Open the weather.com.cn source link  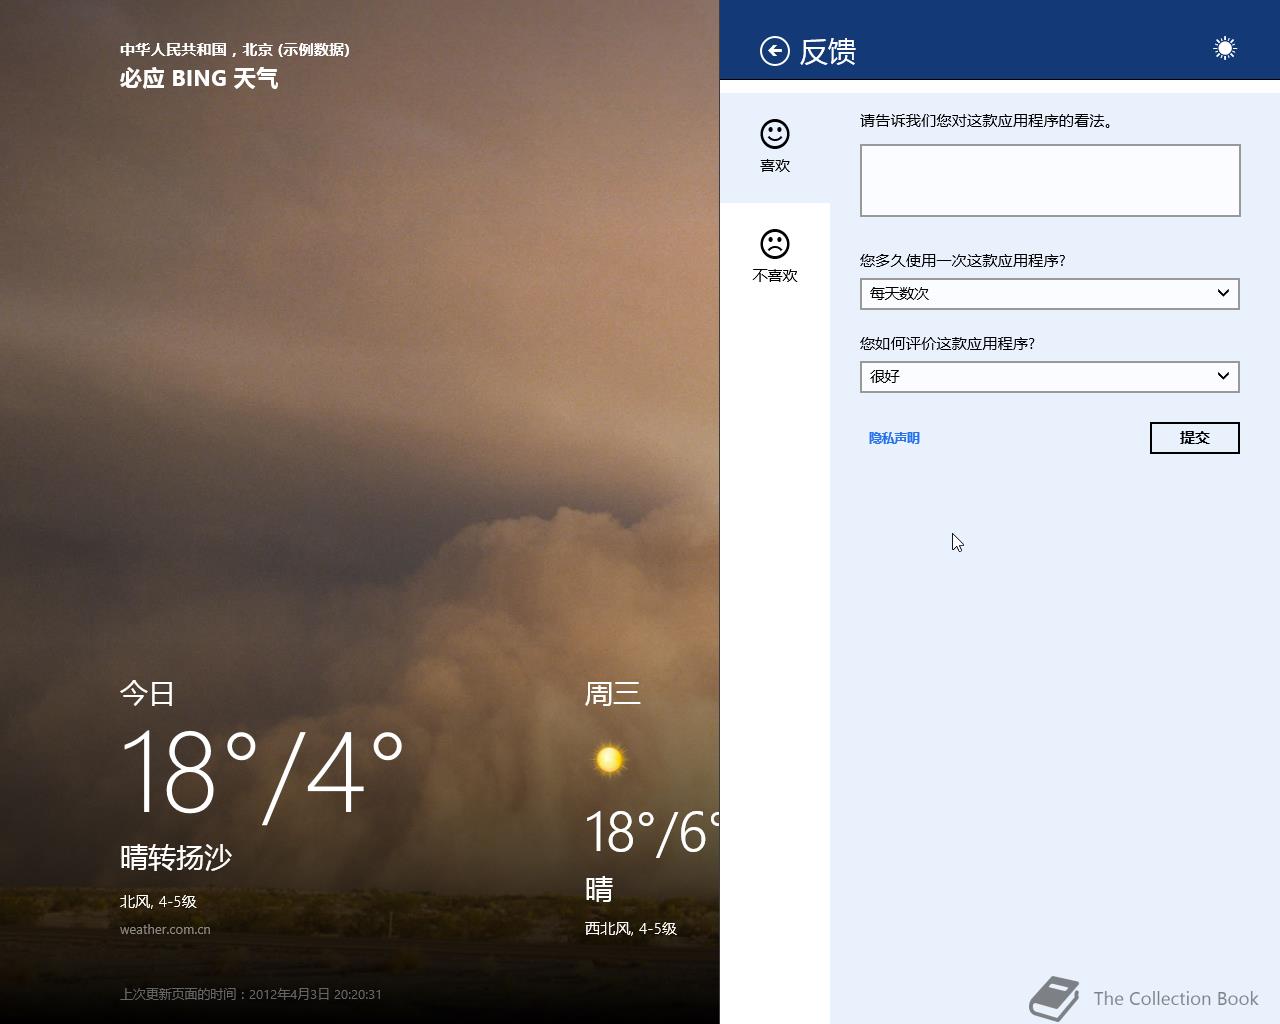click(x=165, y=929)
